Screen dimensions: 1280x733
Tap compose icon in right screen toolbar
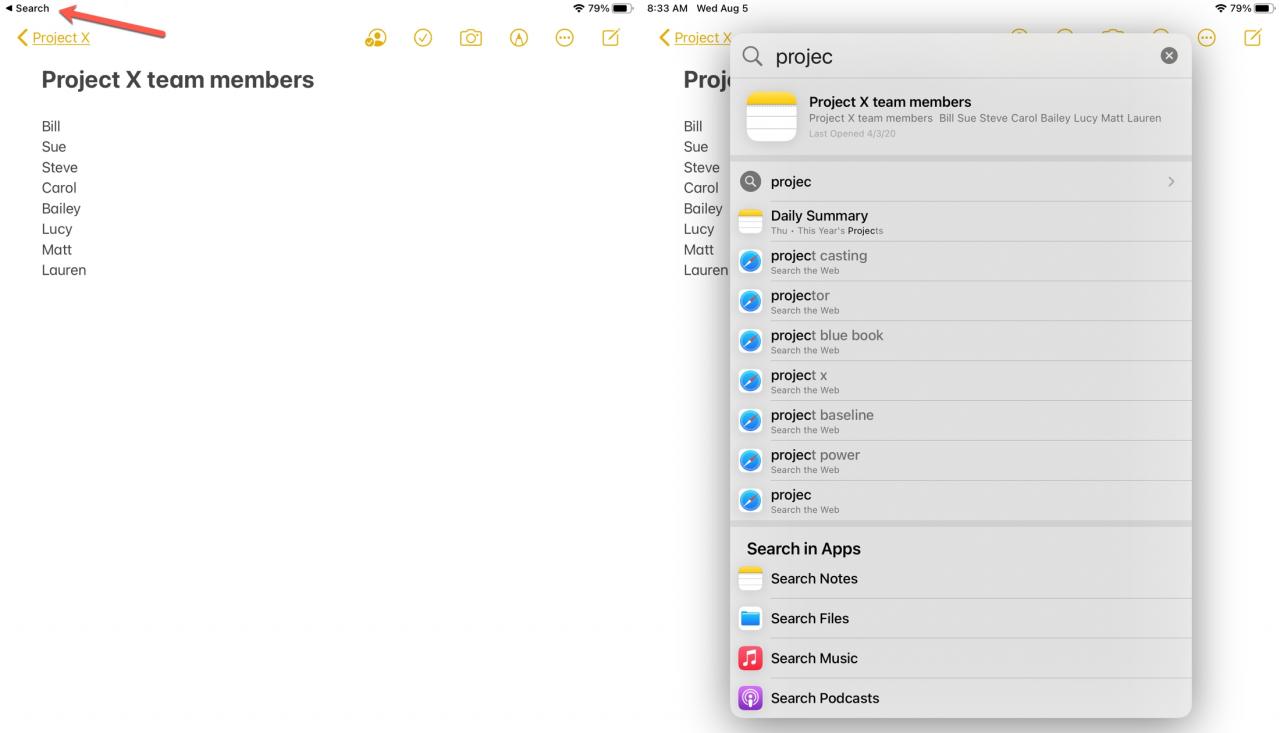pyautogui.click(x=1253, y=37)
